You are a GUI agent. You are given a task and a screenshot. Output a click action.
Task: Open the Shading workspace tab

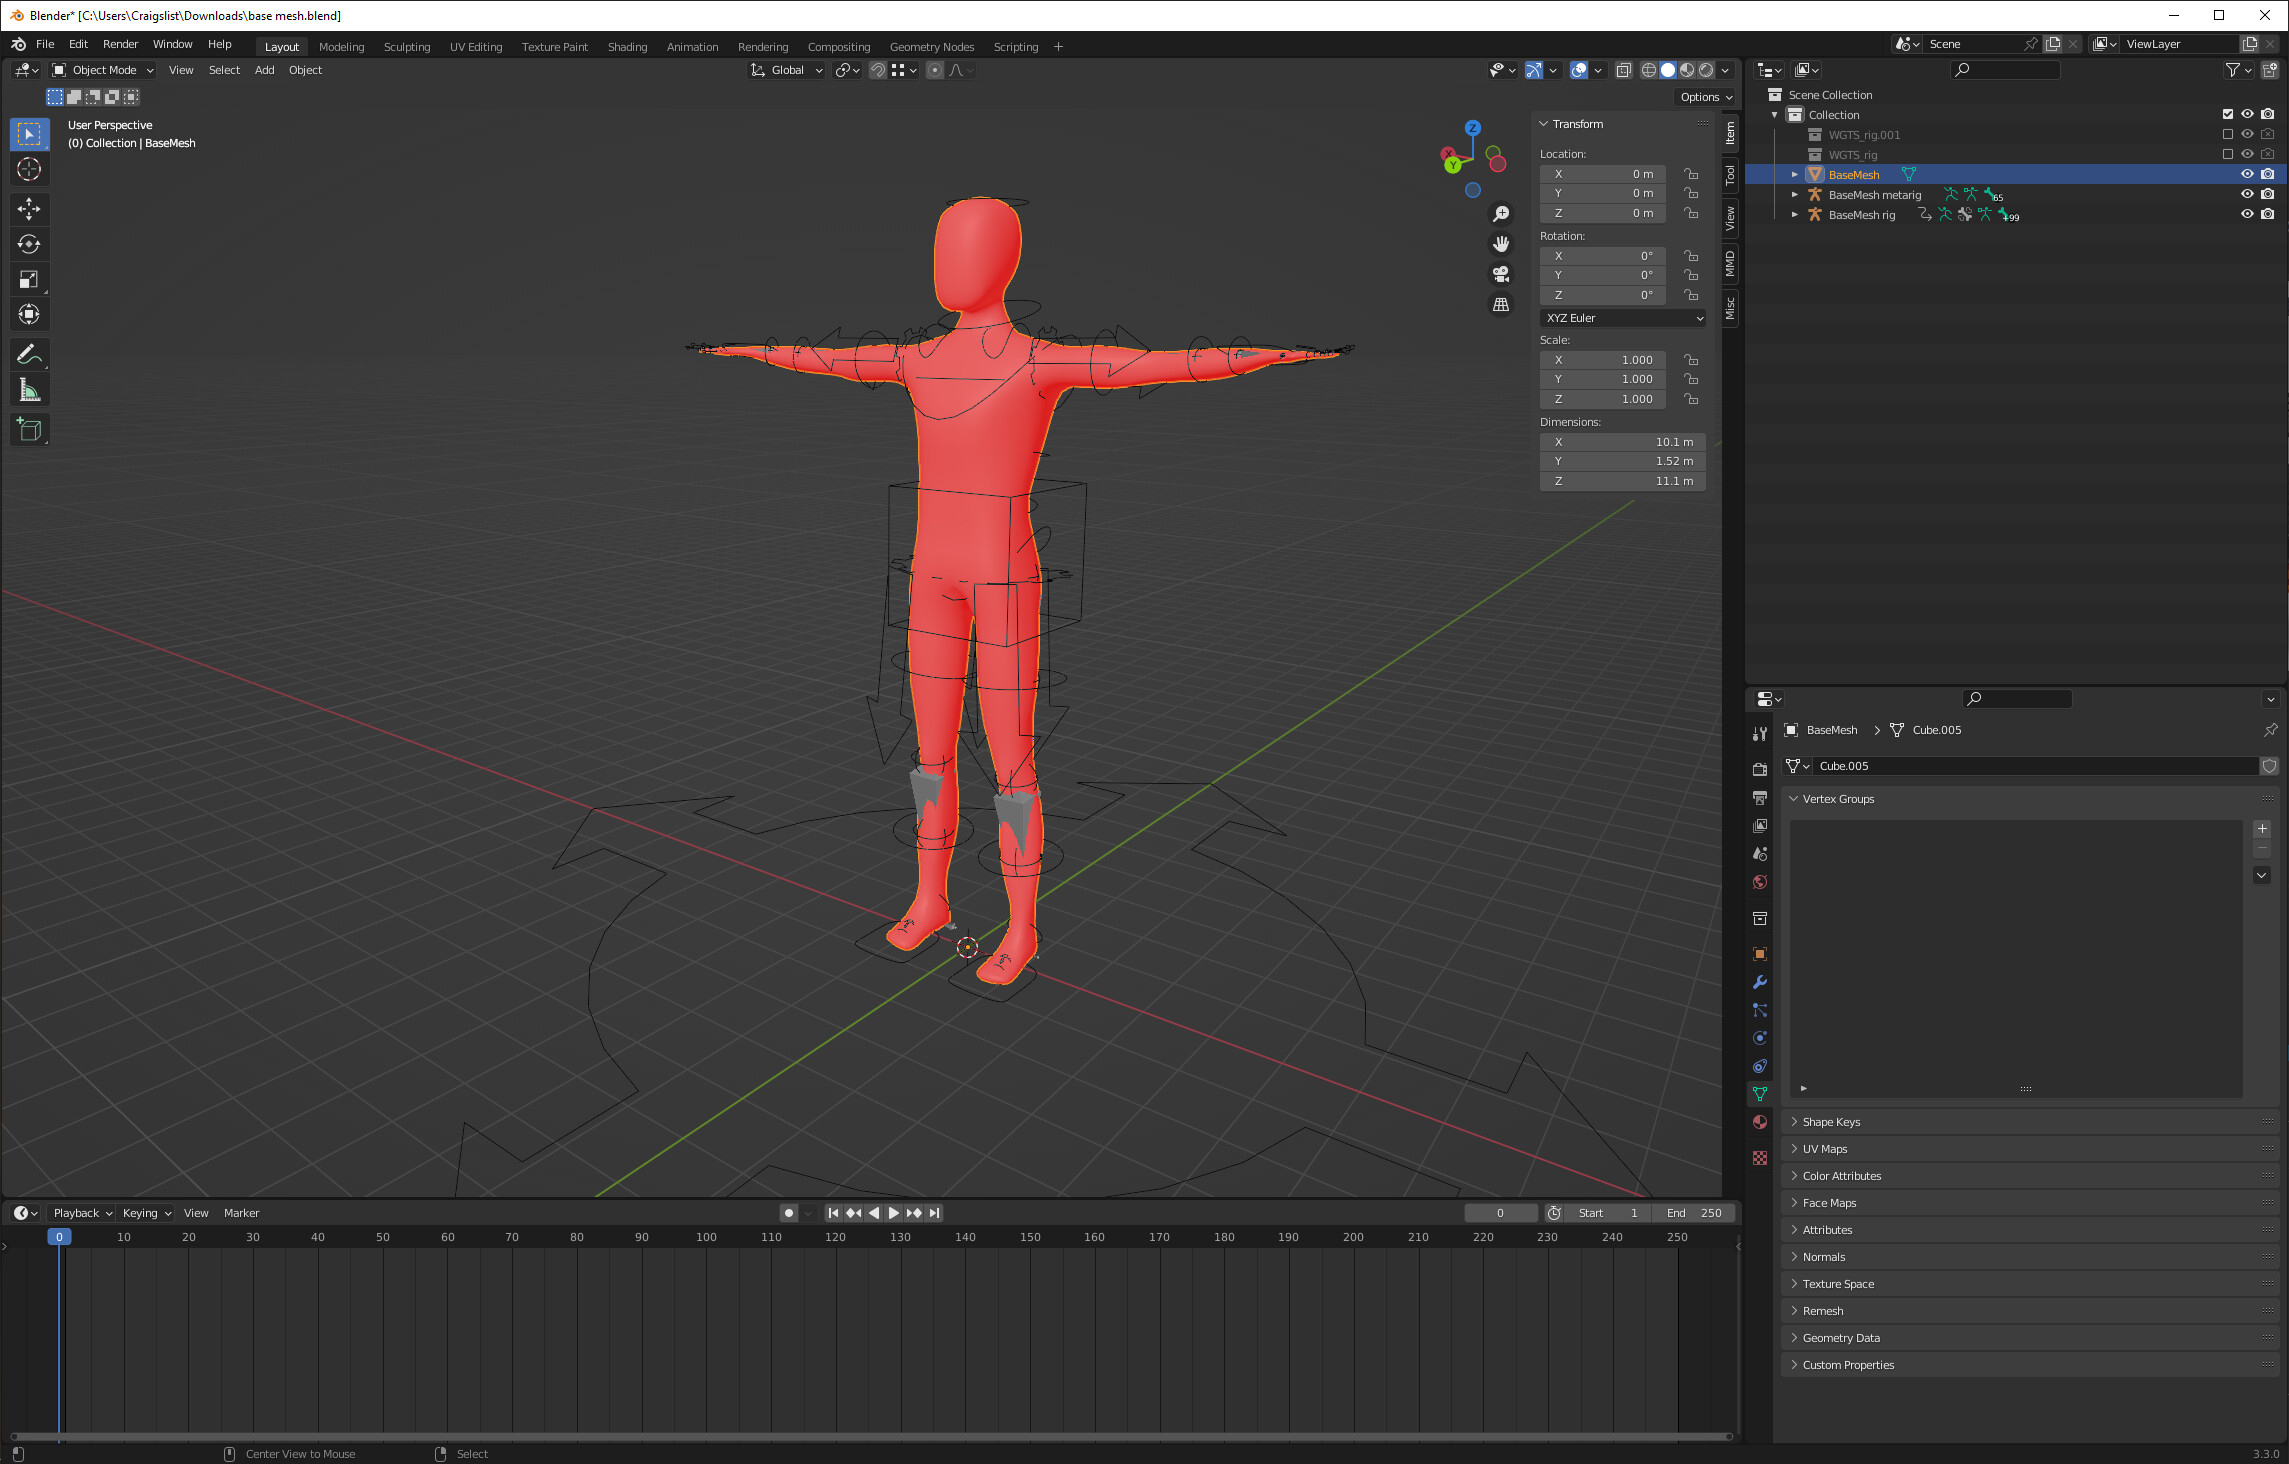627,47
